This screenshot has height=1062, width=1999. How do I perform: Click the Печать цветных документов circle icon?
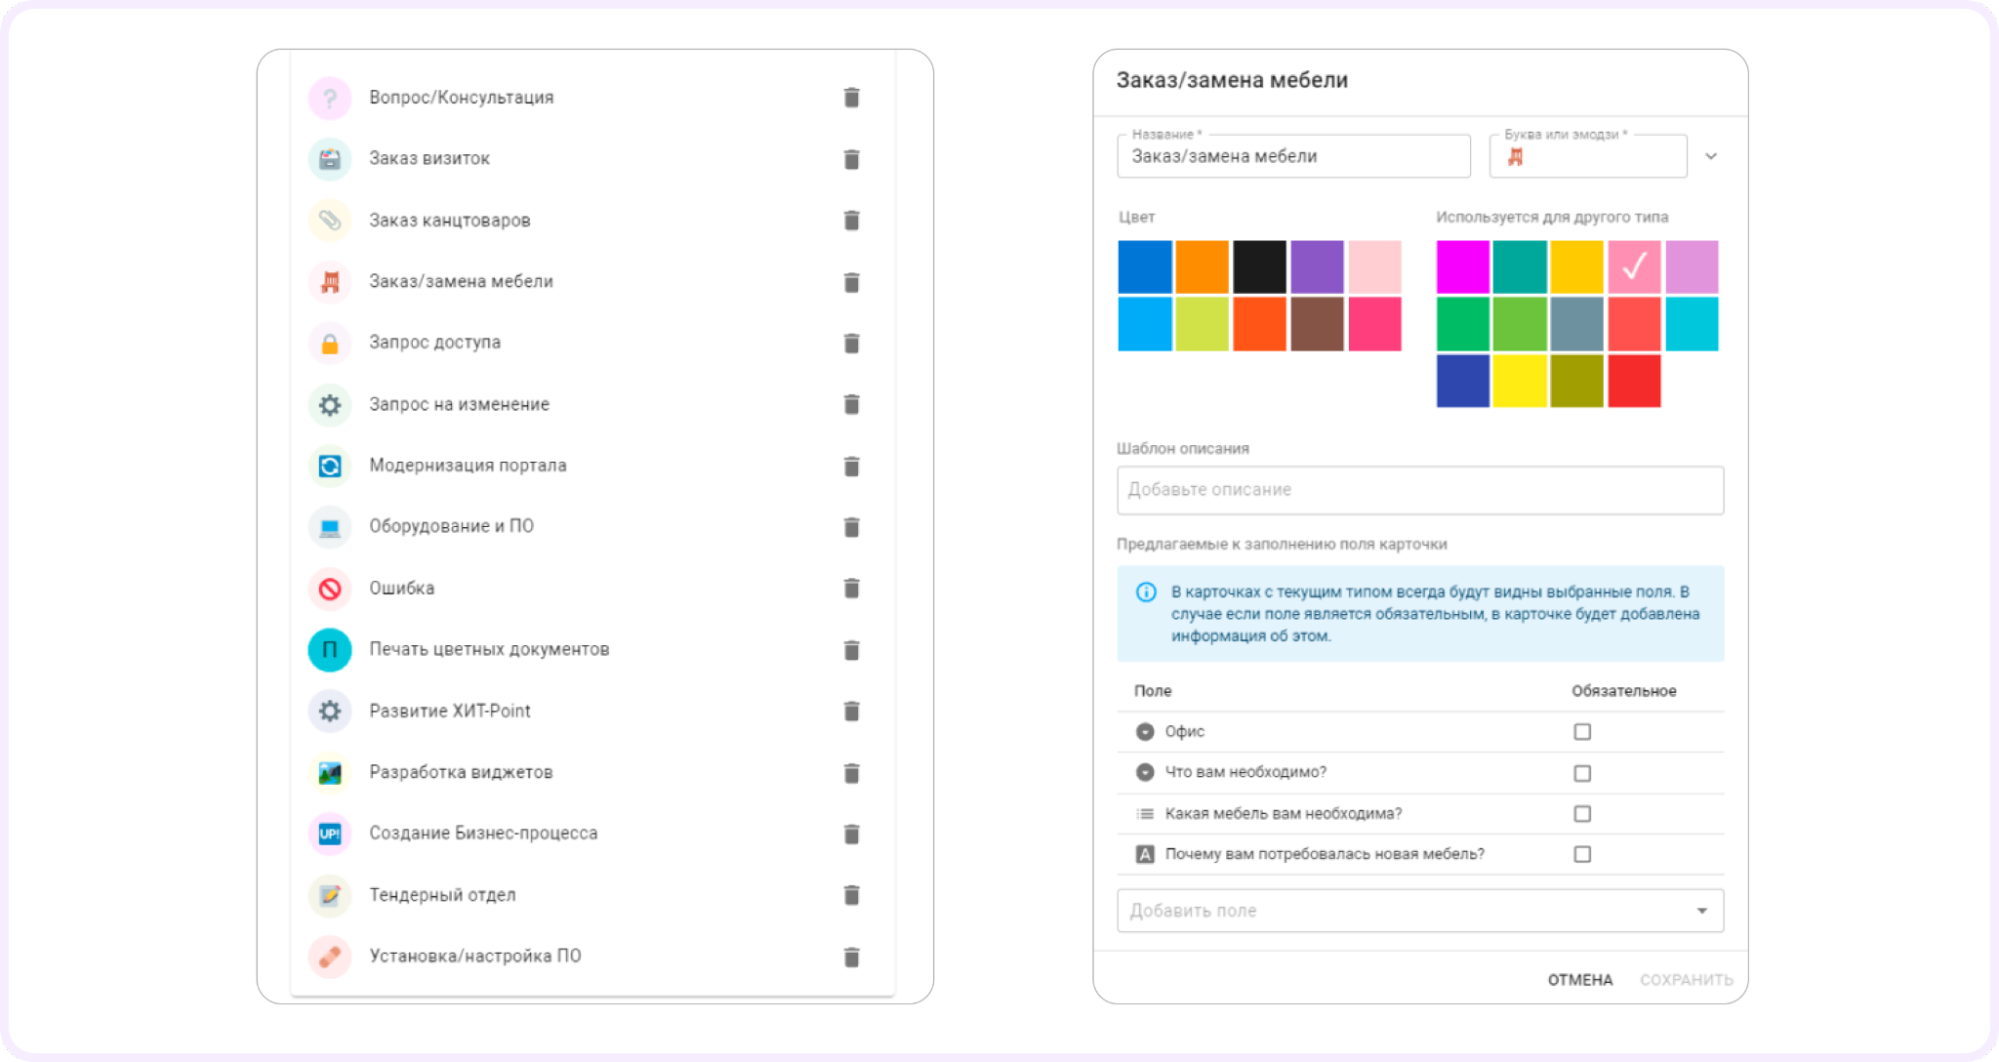coord(330,650)
